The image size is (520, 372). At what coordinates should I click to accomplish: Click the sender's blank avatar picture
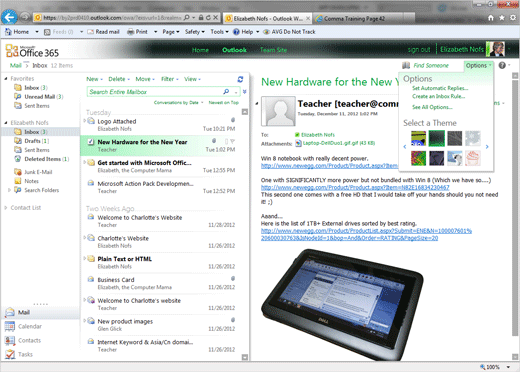278,111
